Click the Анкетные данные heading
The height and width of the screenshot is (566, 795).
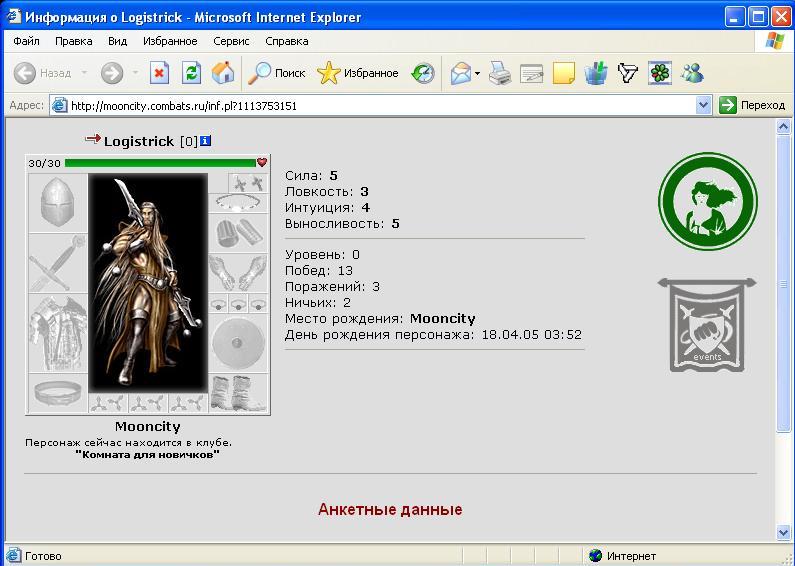[390, 509]
